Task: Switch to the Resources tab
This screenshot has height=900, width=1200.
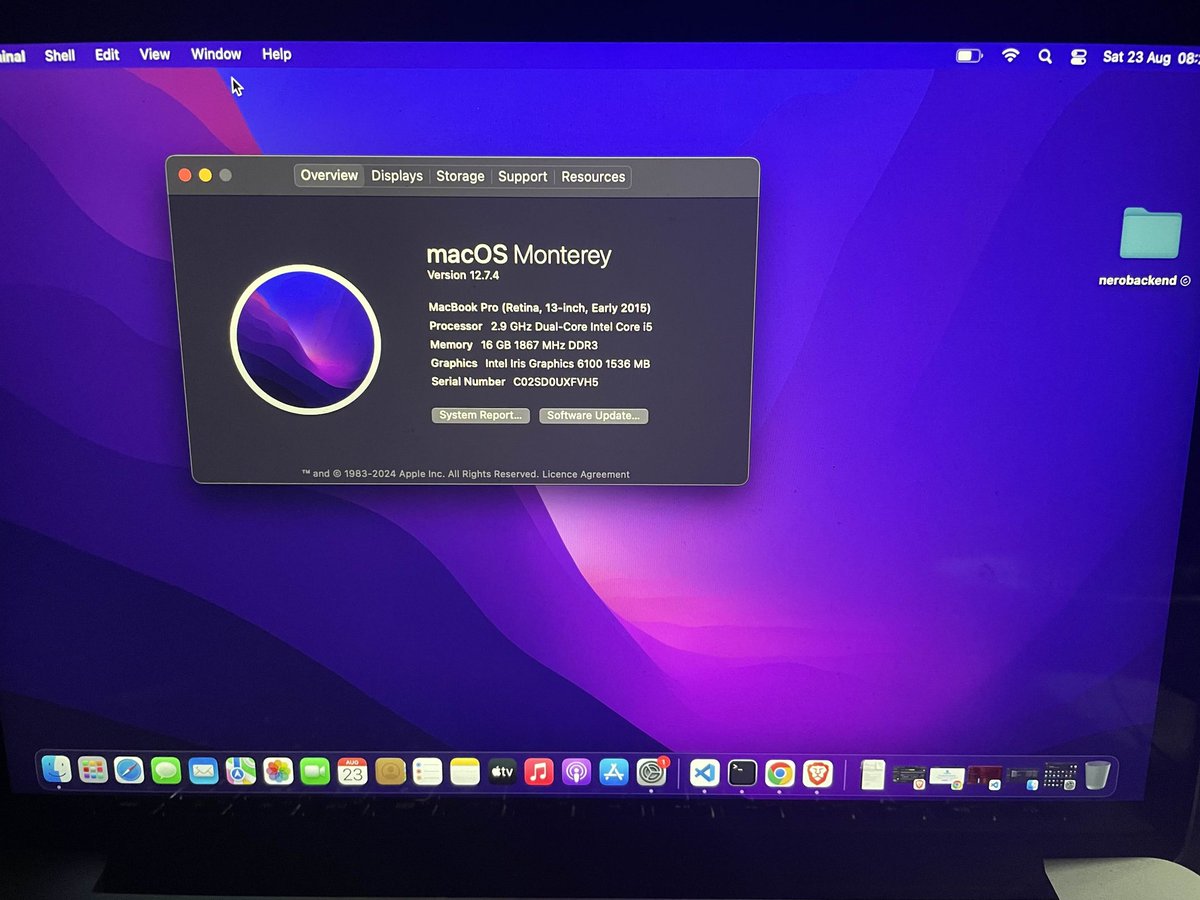Action: [593, 177]
